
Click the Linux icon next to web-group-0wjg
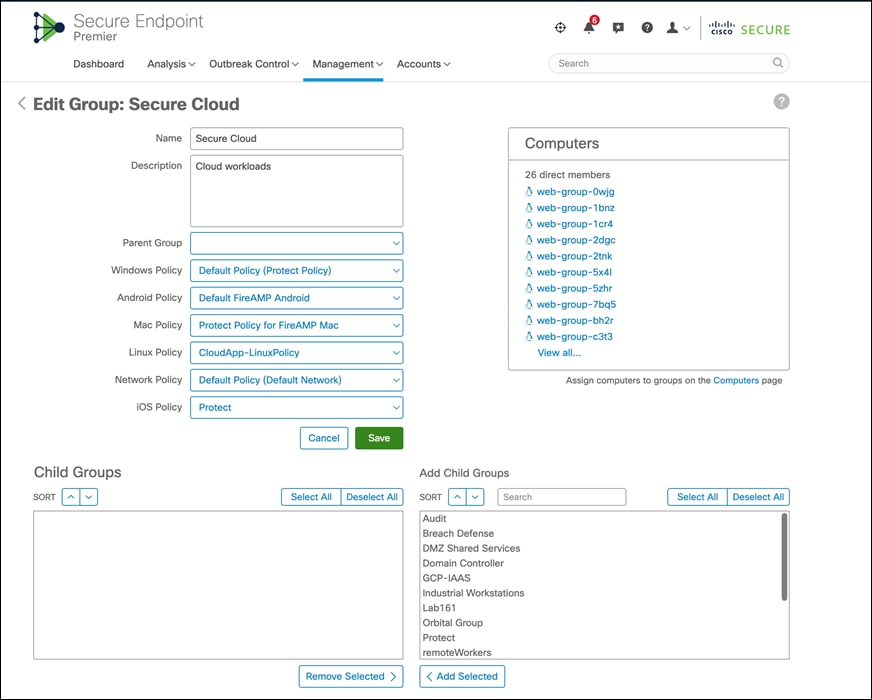[x=529, y=192]
